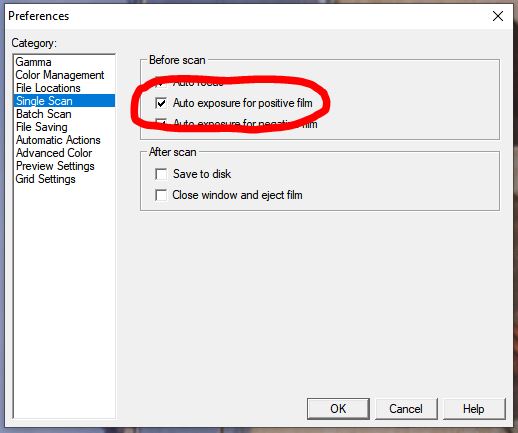The width and height of the screenshot is (518, 433).
Task: Select File Locations in category list
Action: [48, 88]
